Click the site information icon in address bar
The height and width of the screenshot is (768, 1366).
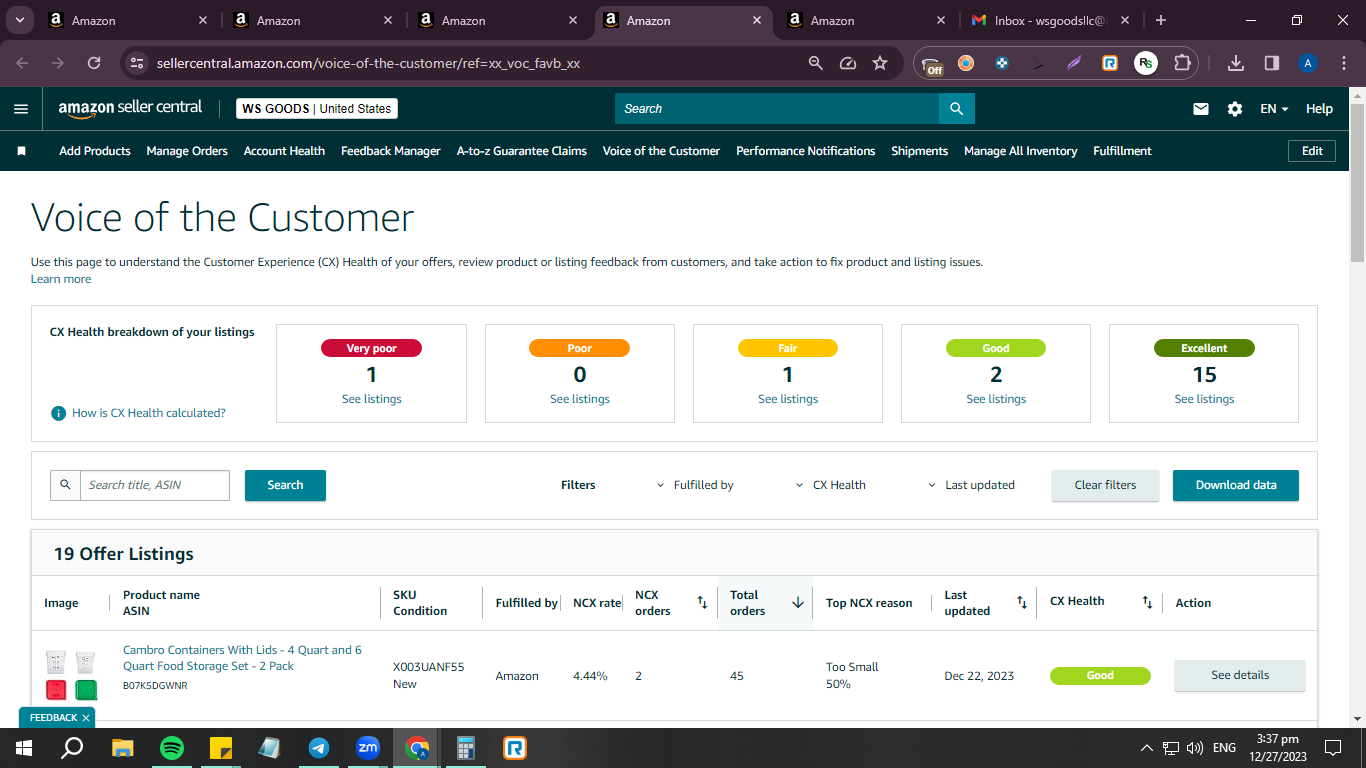[138, 63]
